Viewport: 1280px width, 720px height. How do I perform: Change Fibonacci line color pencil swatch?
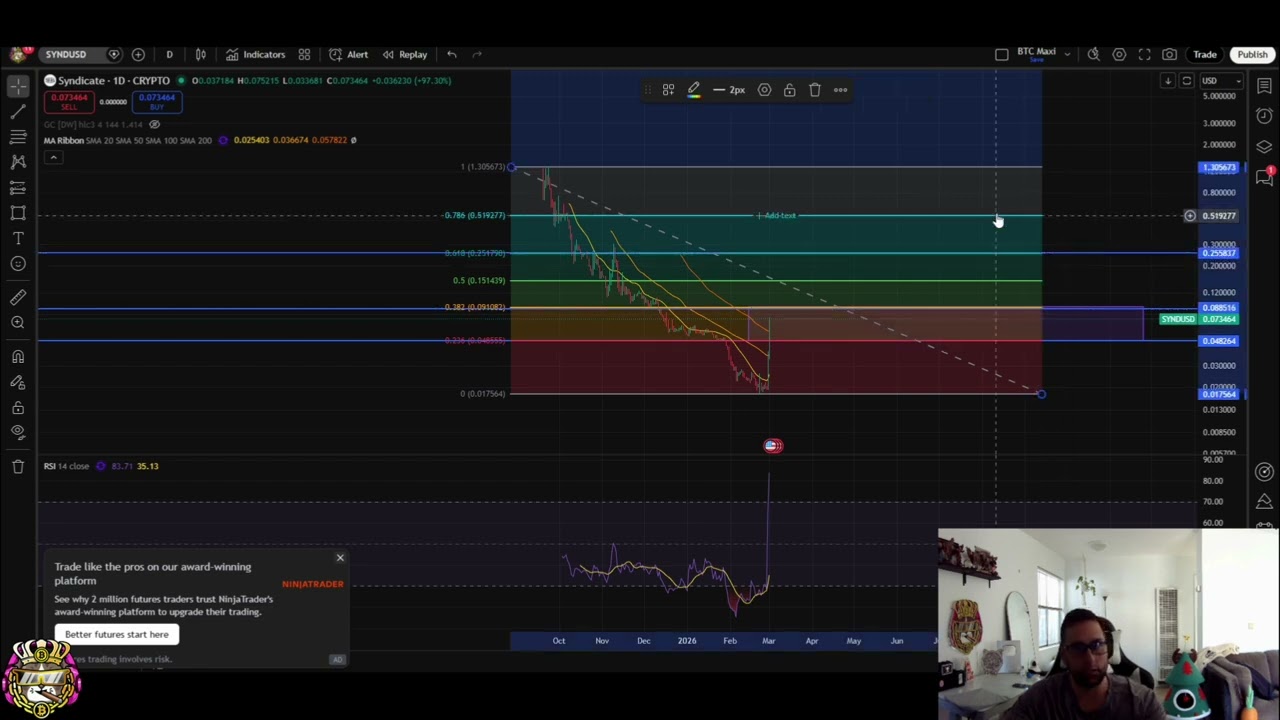pos(694,90)
